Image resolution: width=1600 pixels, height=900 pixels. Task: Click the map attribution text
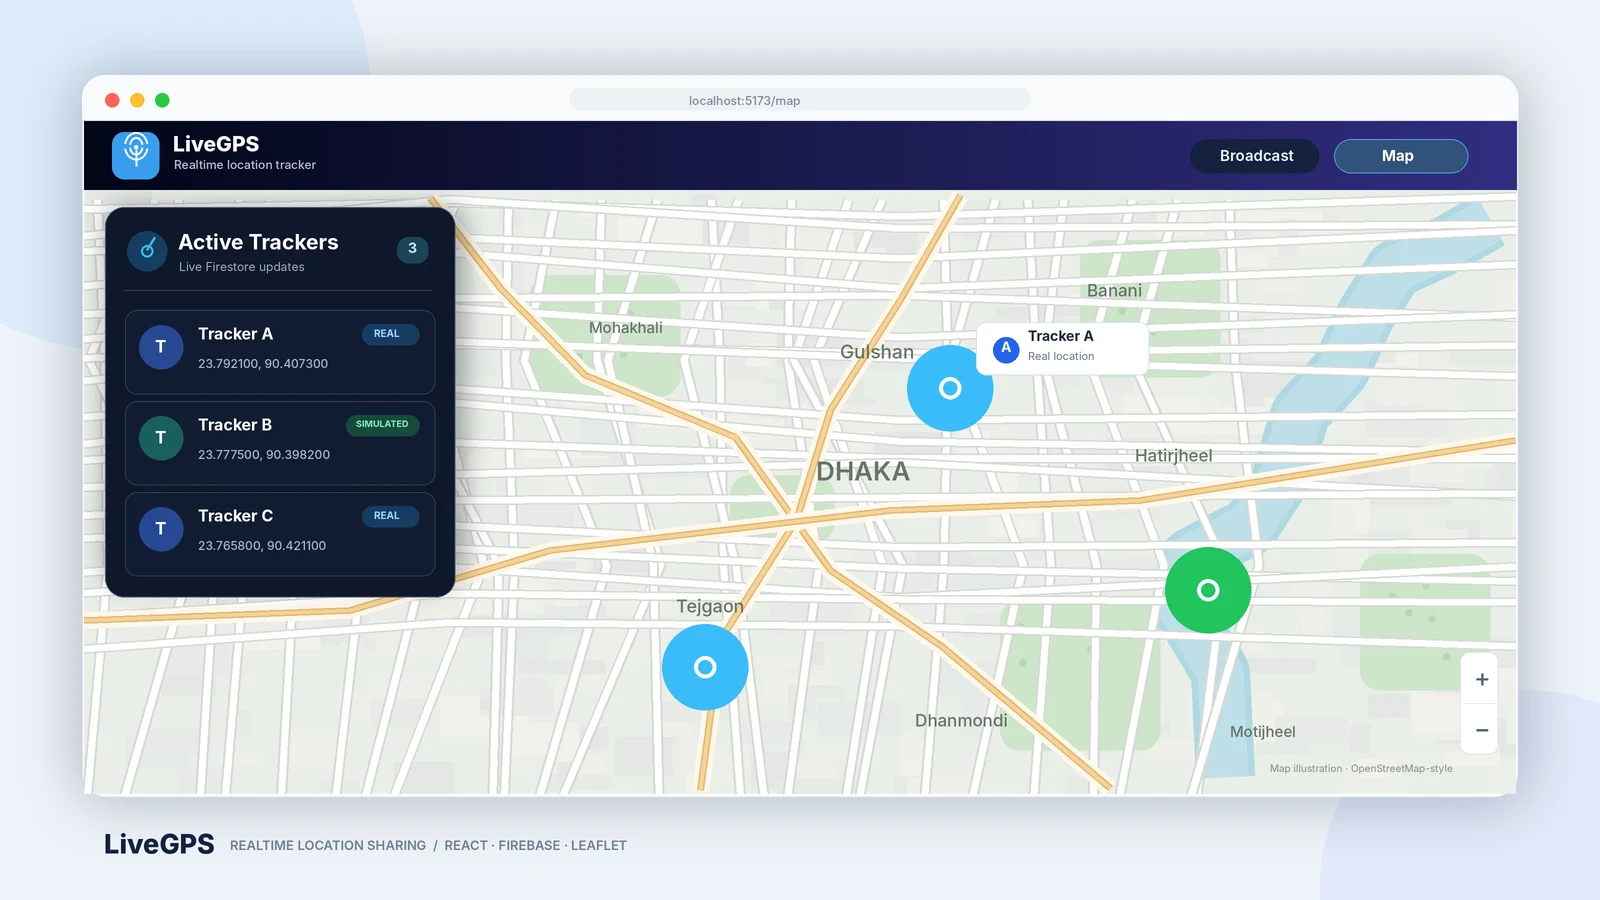[x=1361, y=769]
